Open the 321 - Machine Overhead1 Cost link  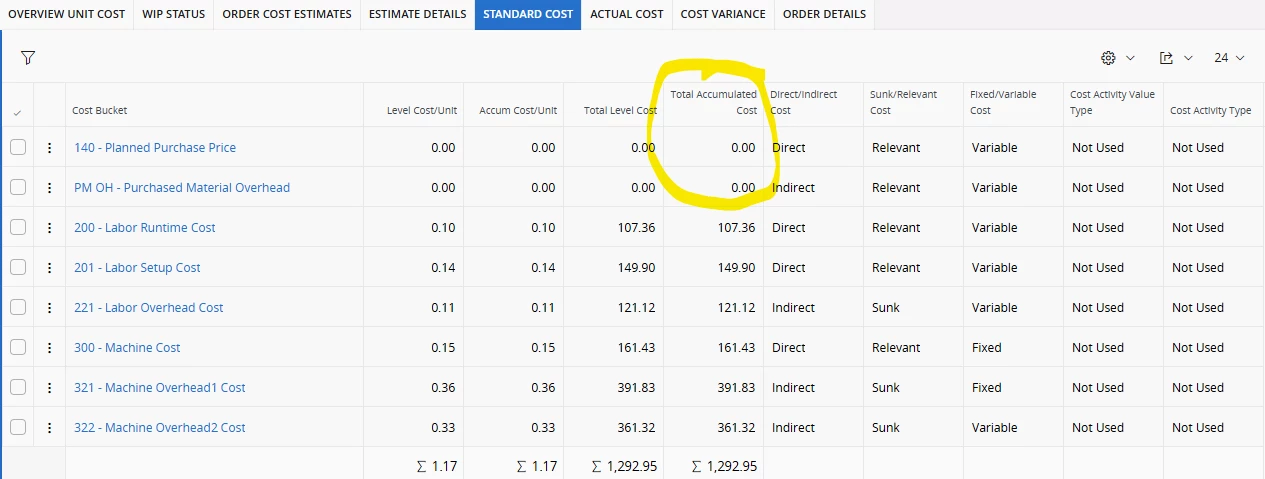pos(160,388)
